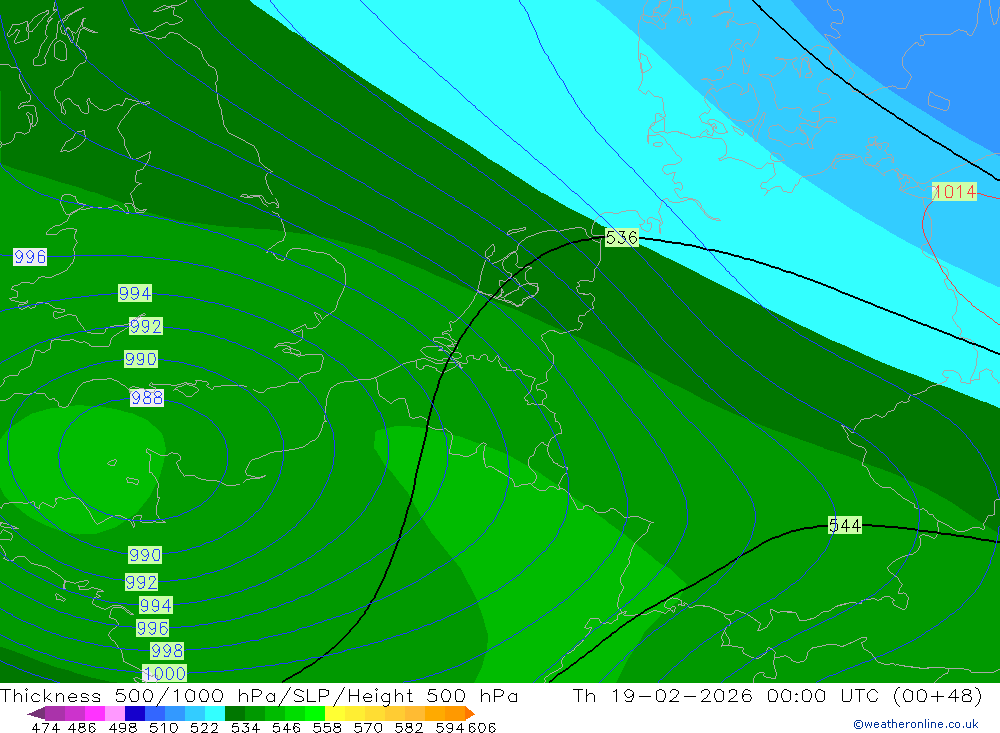Click the purple arrow at legend's start

pos(36,713)
